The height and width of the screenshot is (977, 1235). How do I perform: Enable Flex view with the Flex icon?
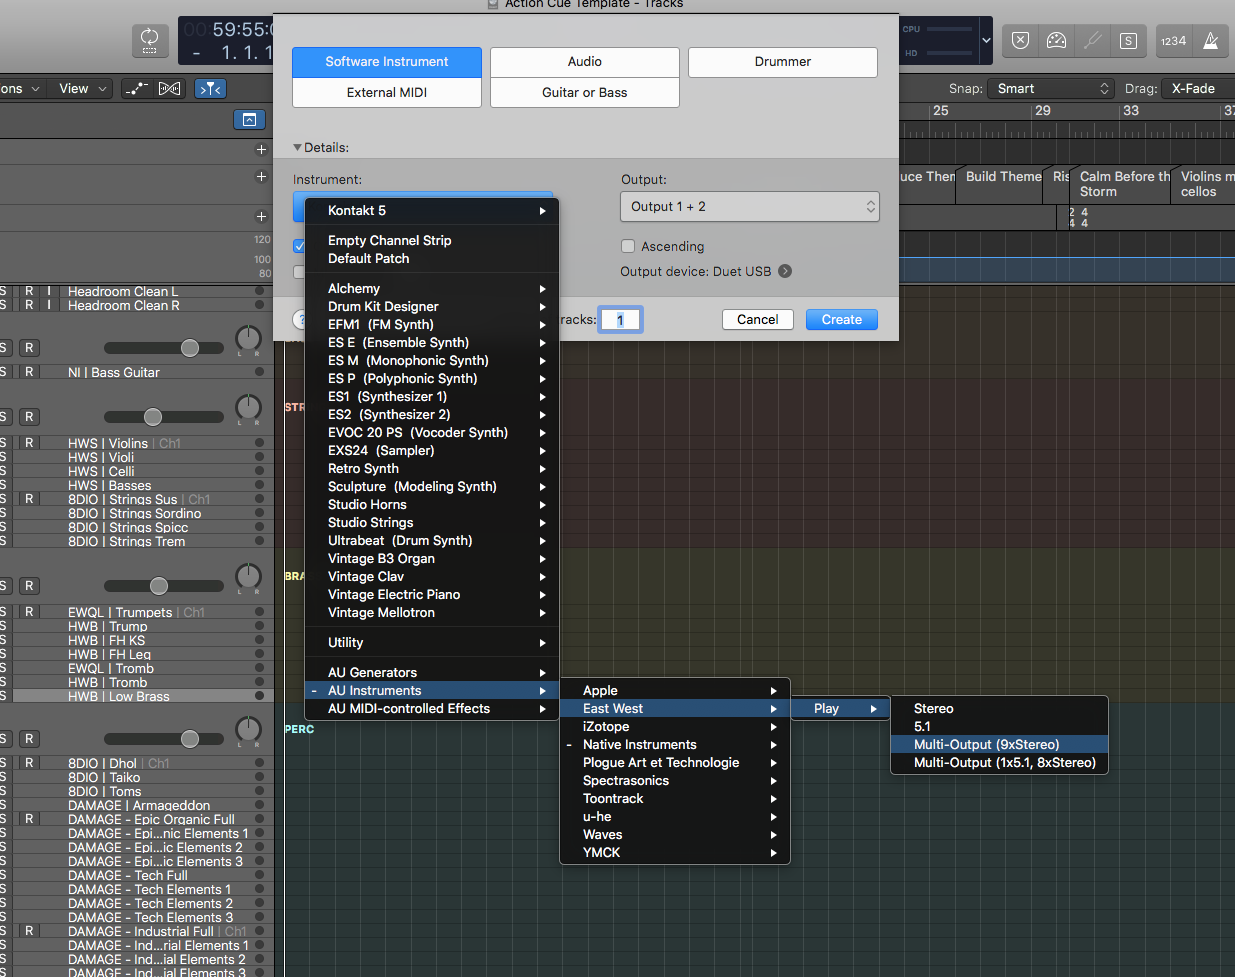tap(170, 89)
